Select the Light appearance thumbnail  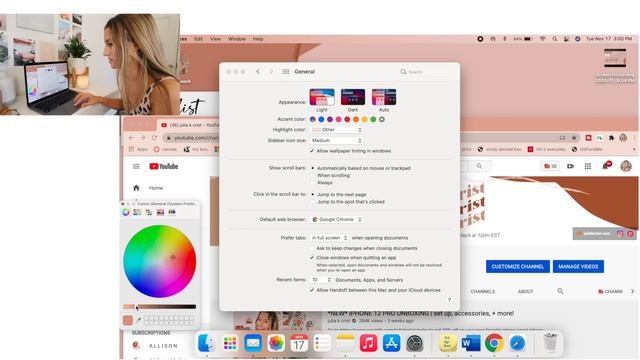322,97
